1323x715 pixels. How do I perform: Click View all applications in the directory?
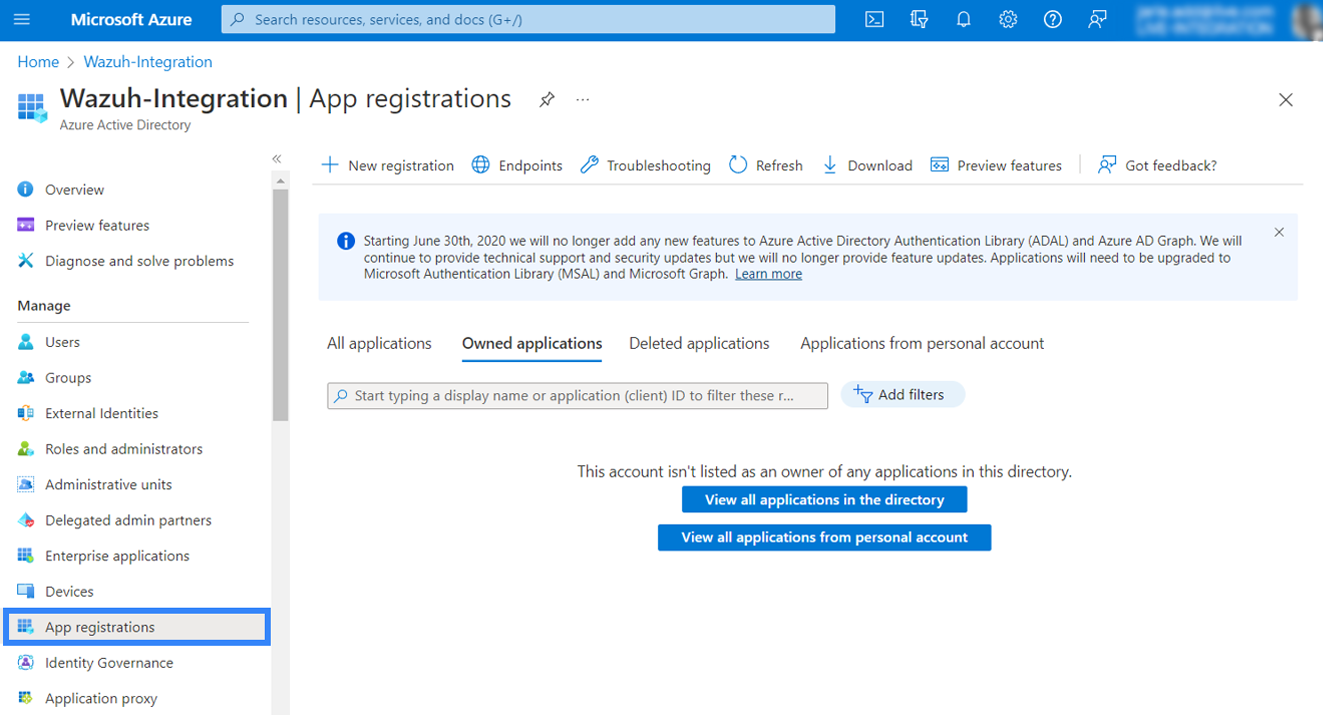(x=824, y=500)
